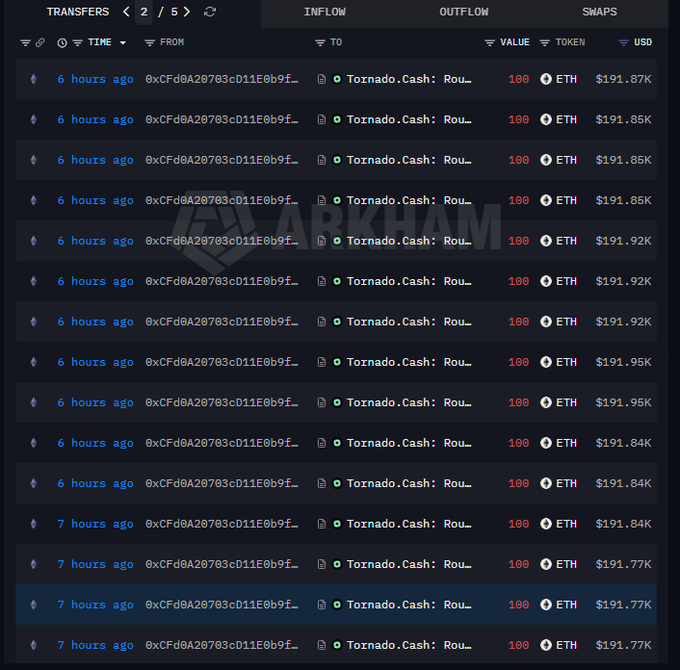The image size is (680, 670).
Task: Open the TRANSFERS tab
Action: [x=78, y=12]
